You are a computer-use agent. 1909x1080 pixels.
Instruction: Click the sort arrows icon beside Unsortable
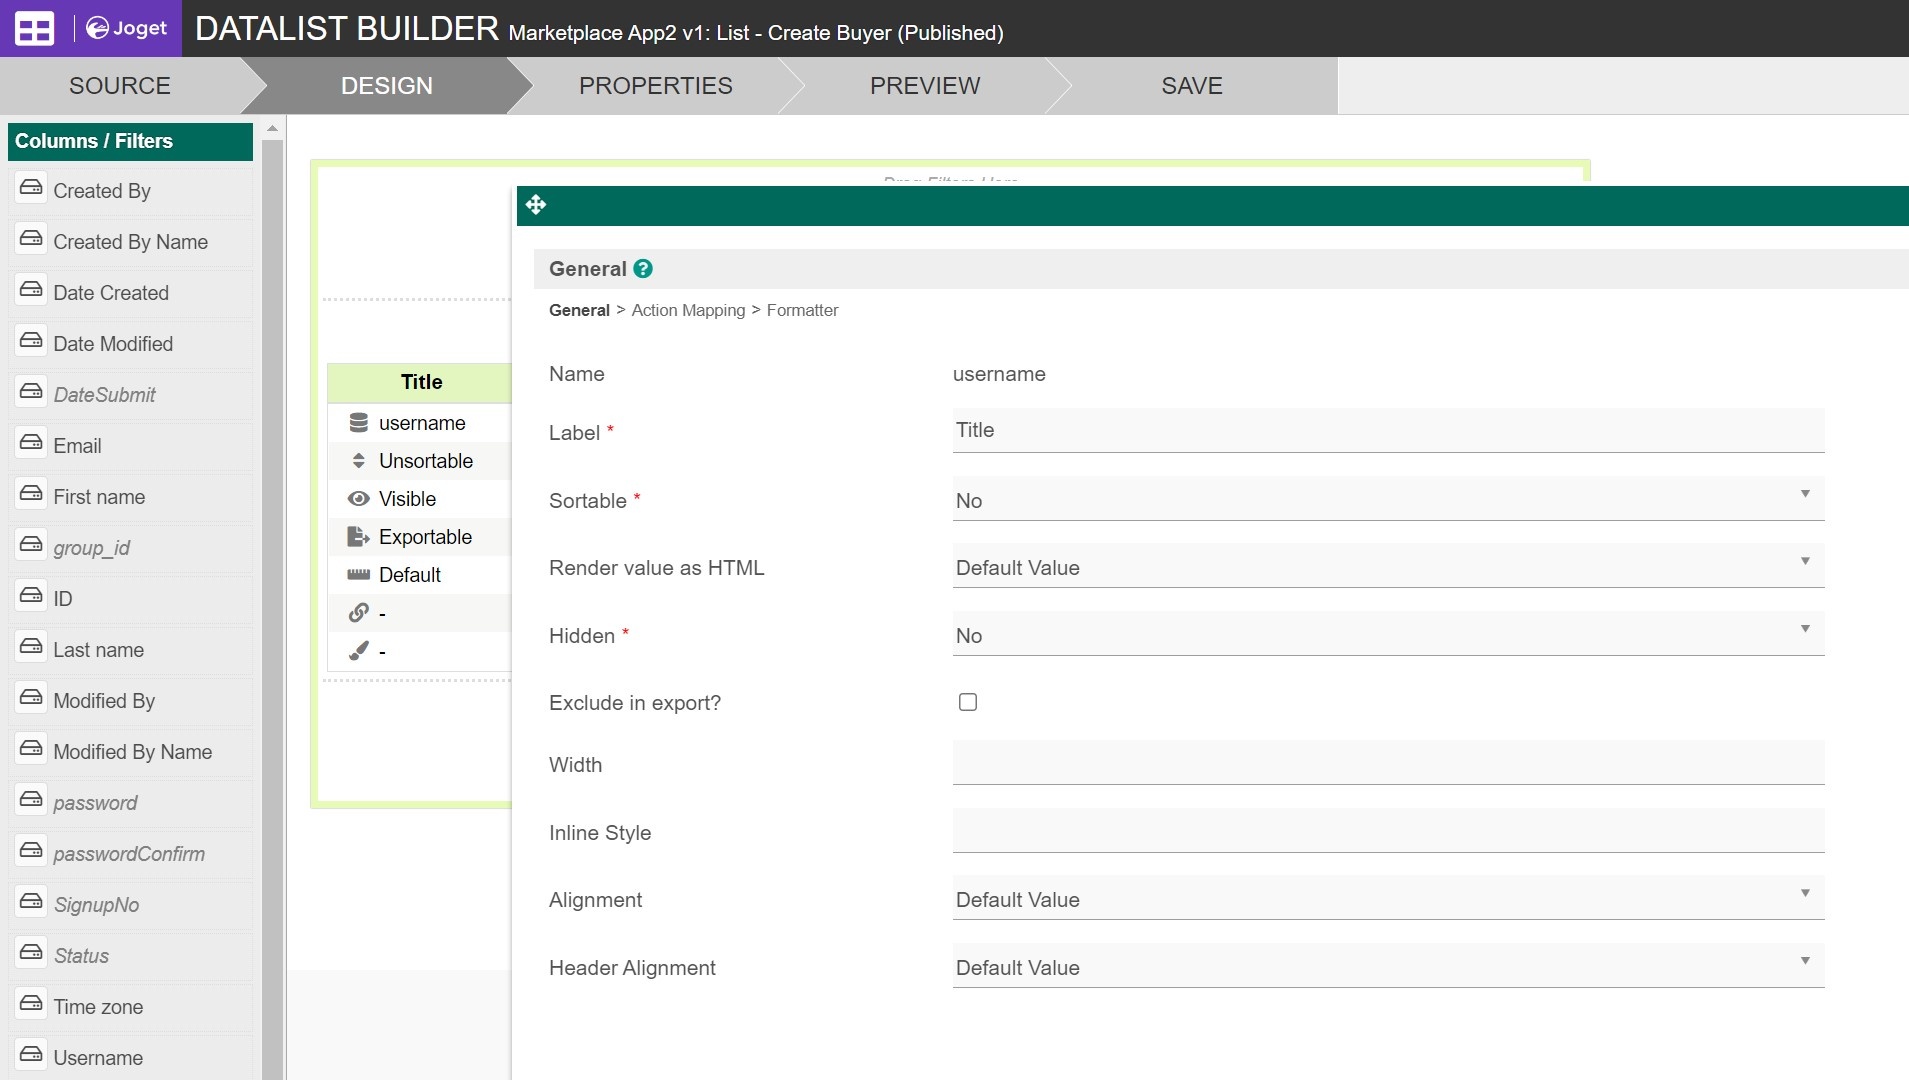[359, 461]
